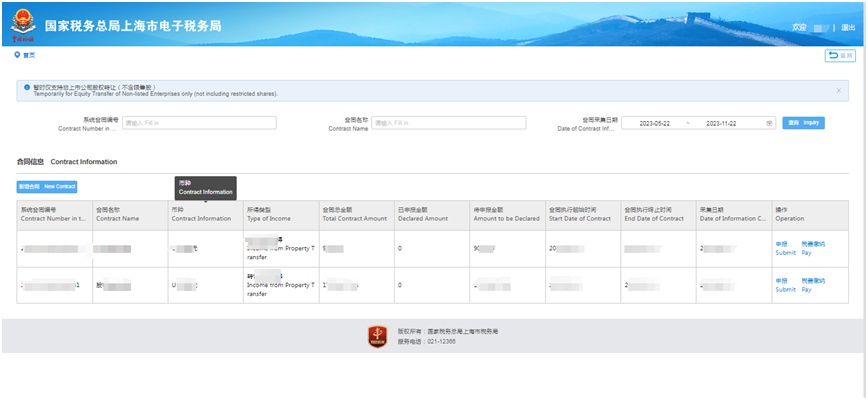Image resolution: width=868 pixels, height=400 pixels.
Task: Click the return (返回) button
Action: (x=839, y=56)
